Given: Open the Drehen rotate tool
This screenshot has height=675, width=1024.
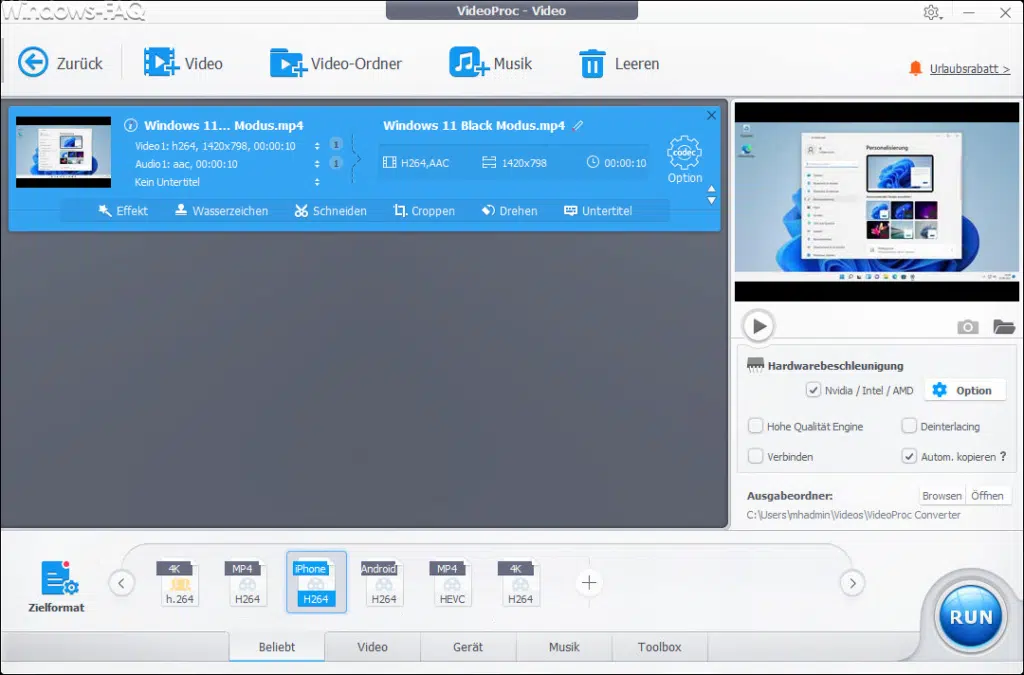Looking at the screenshot, I should tap(509, 211).
